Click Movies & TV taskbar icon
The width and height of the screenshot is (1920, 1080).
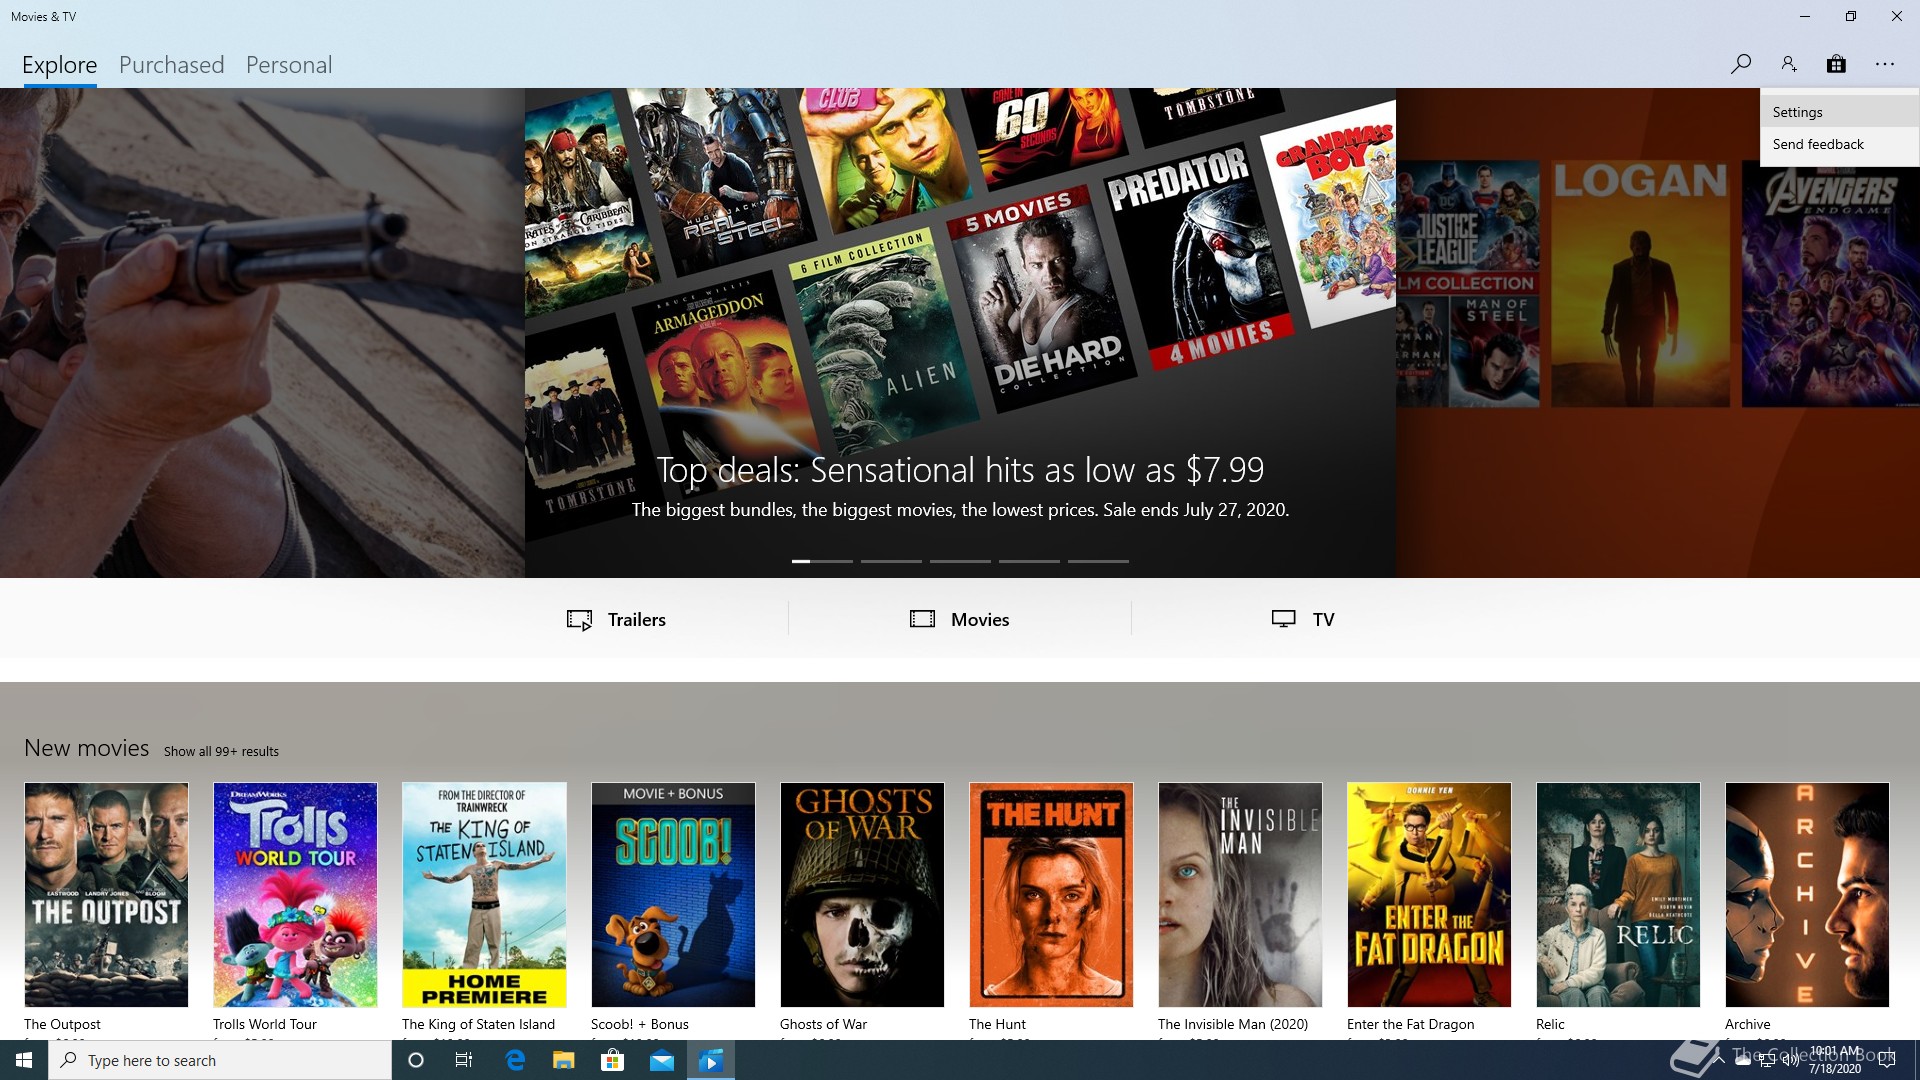(711, 1060)
